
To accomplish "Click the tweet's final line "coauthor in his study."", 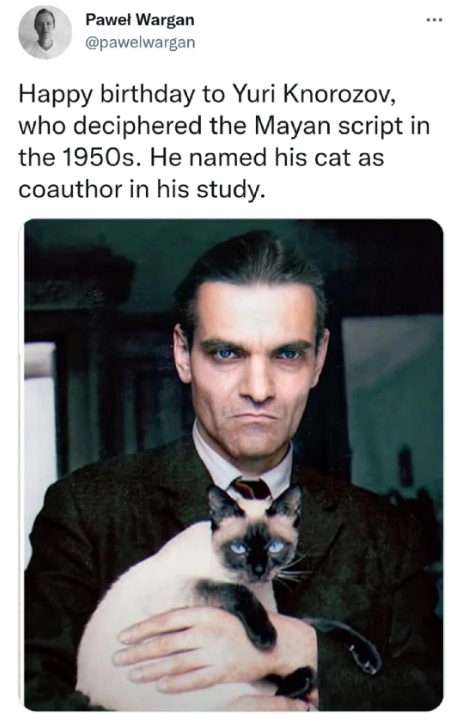I will point(142,189).
